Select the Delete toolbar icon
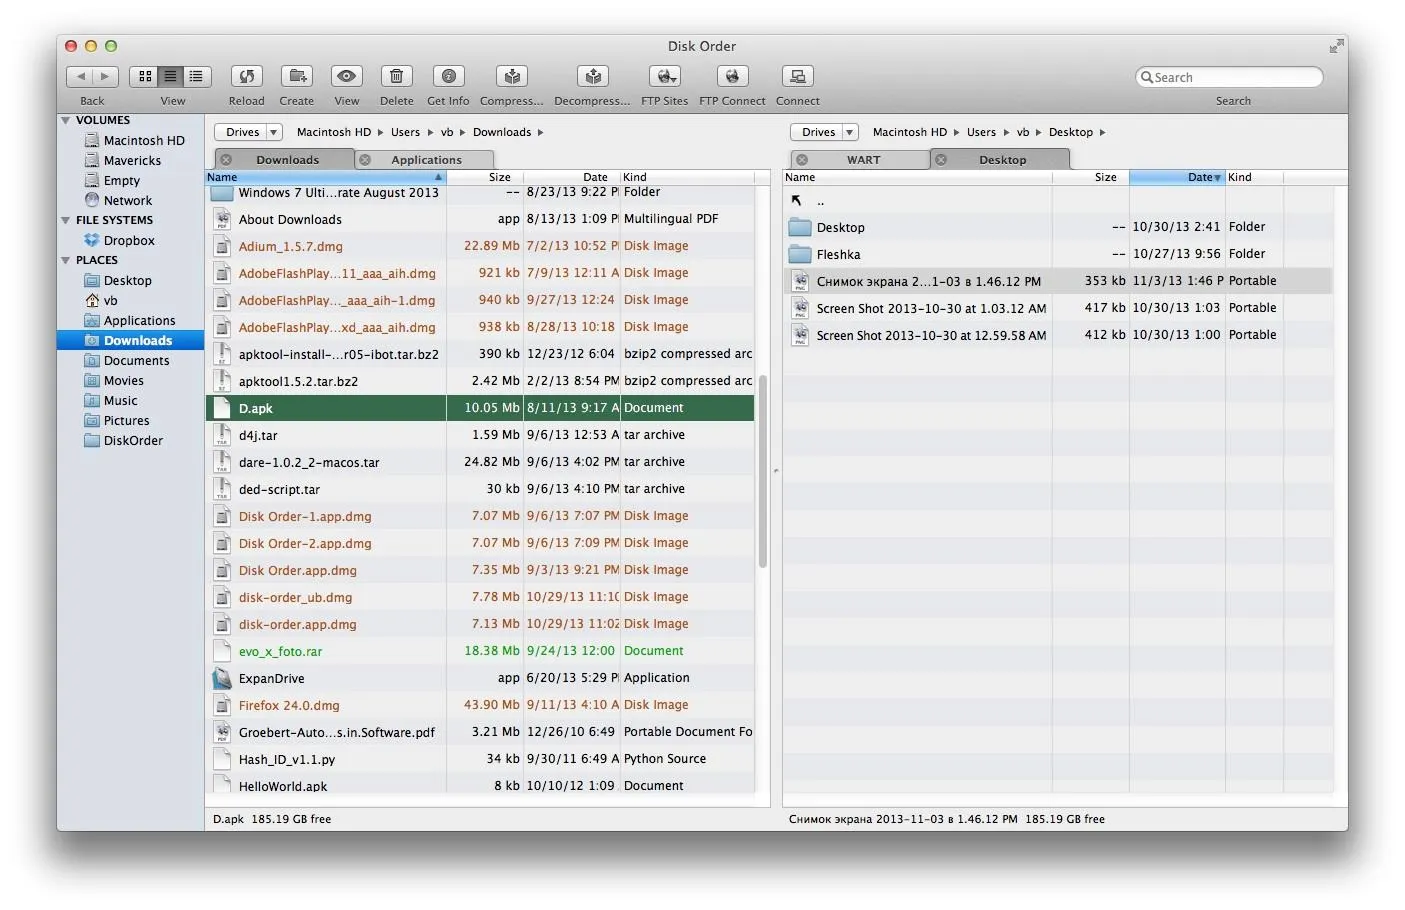 click(396, 77)
